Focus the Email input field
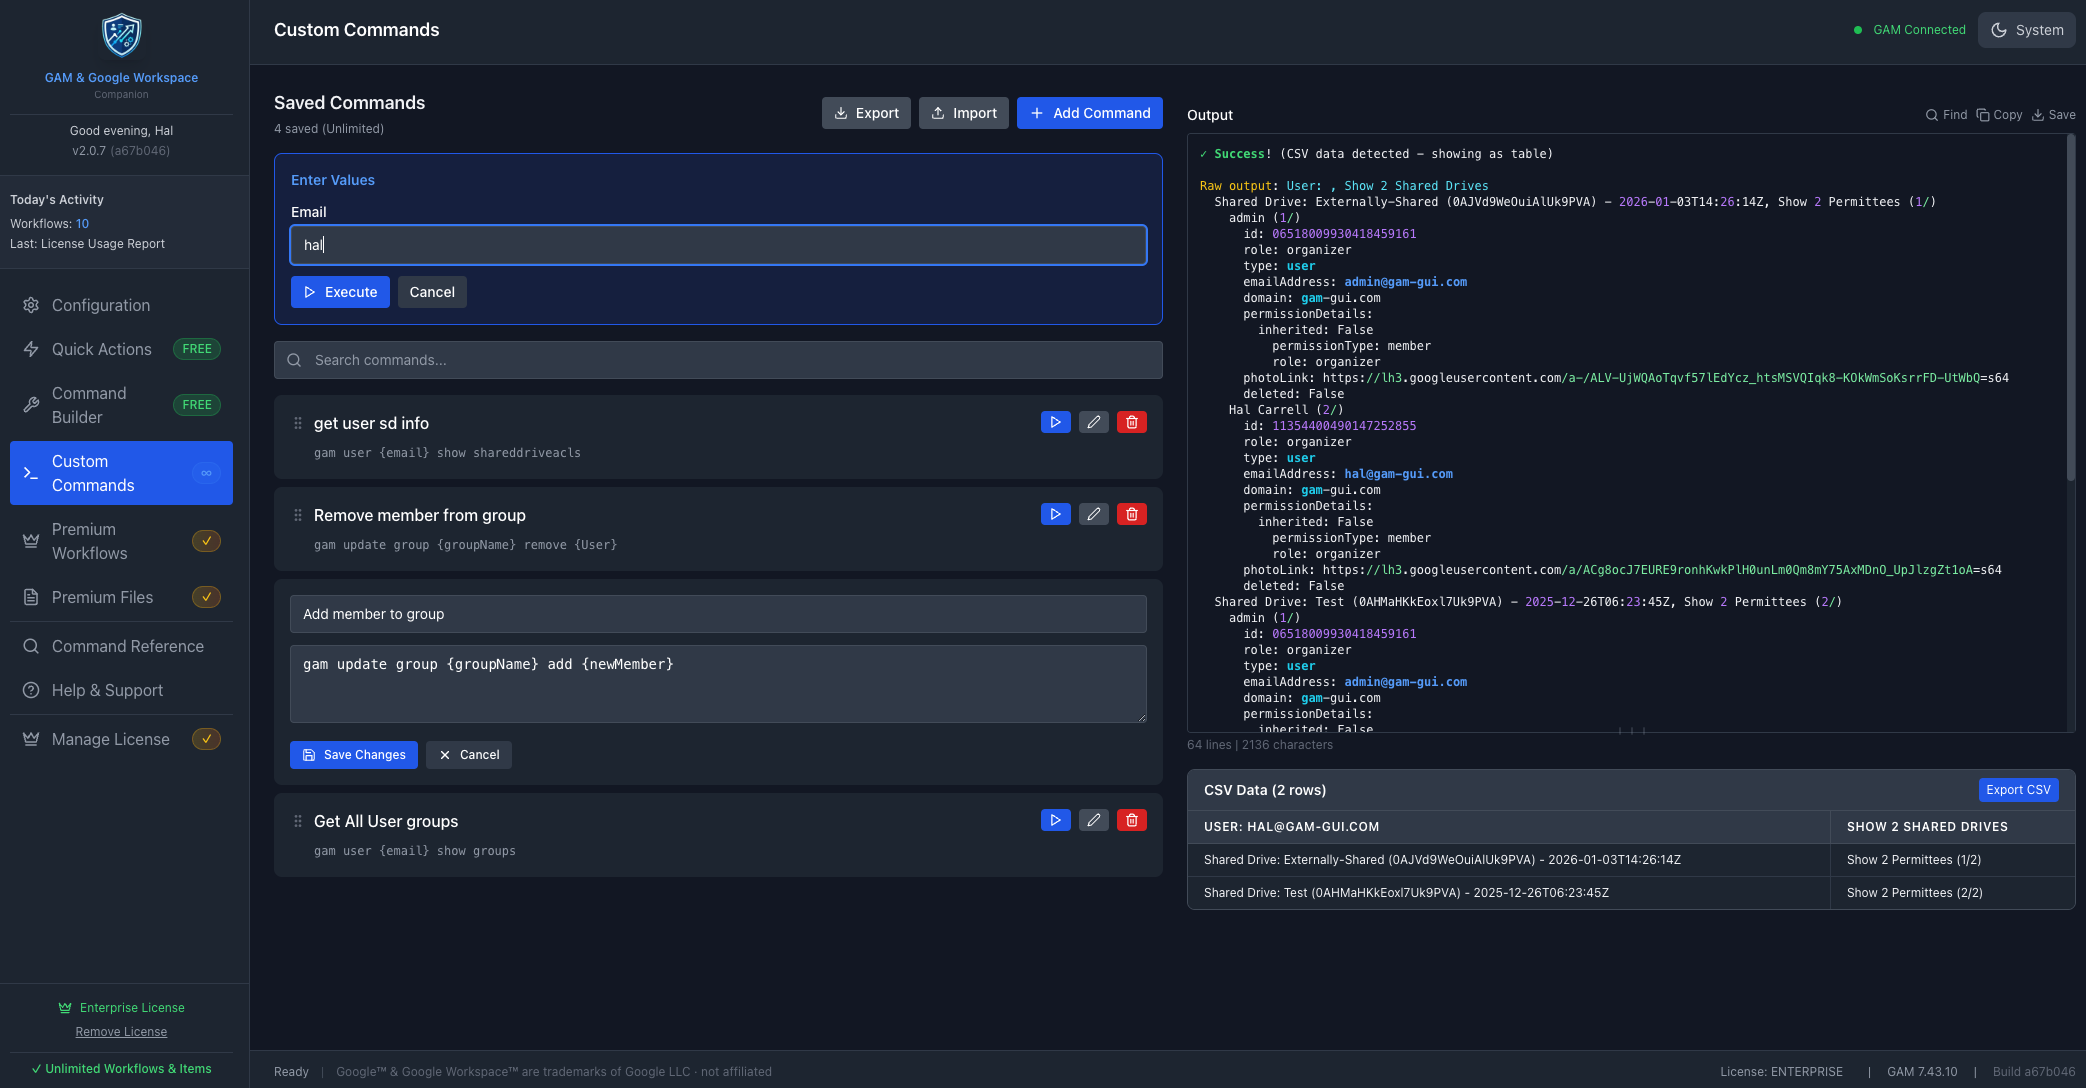Image resolution: width=2086 pixels, height=1088 pixels. point(718,245)
